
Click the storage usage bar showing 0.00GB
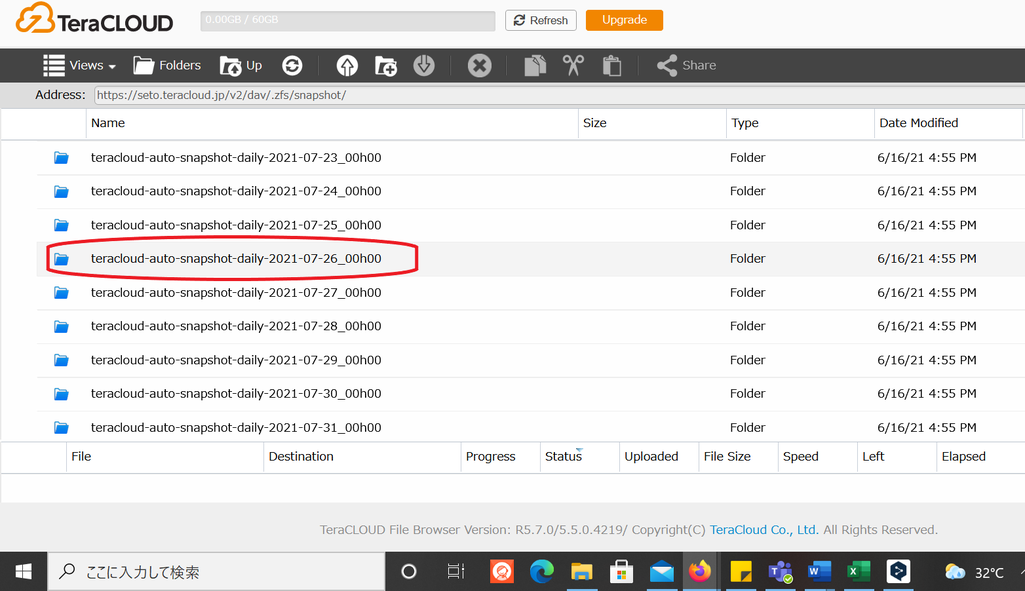pyautogui.click(x=346, y=20)
